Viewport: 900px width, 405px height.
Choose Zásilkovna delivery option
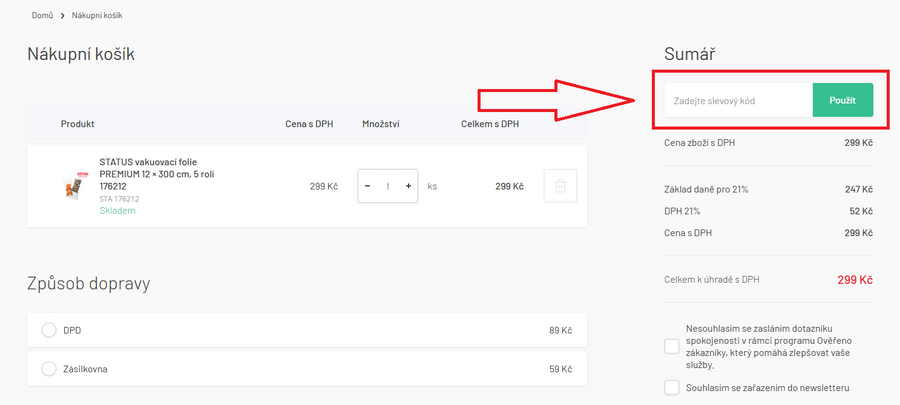49,369
